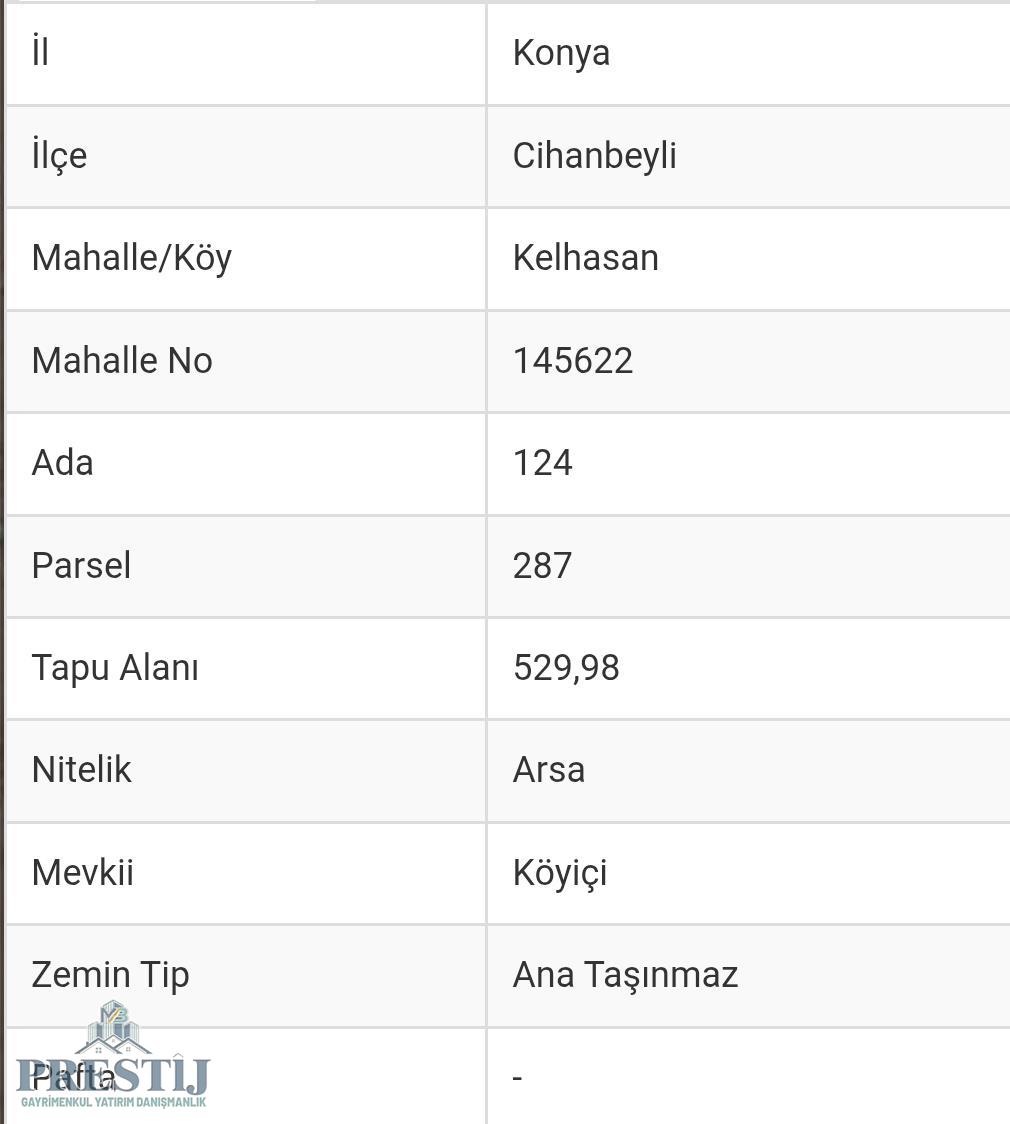This screenshot has width=1010, height=1124.
Task: Select Mahalle No value 145622
Action: (x=573, y=361)
